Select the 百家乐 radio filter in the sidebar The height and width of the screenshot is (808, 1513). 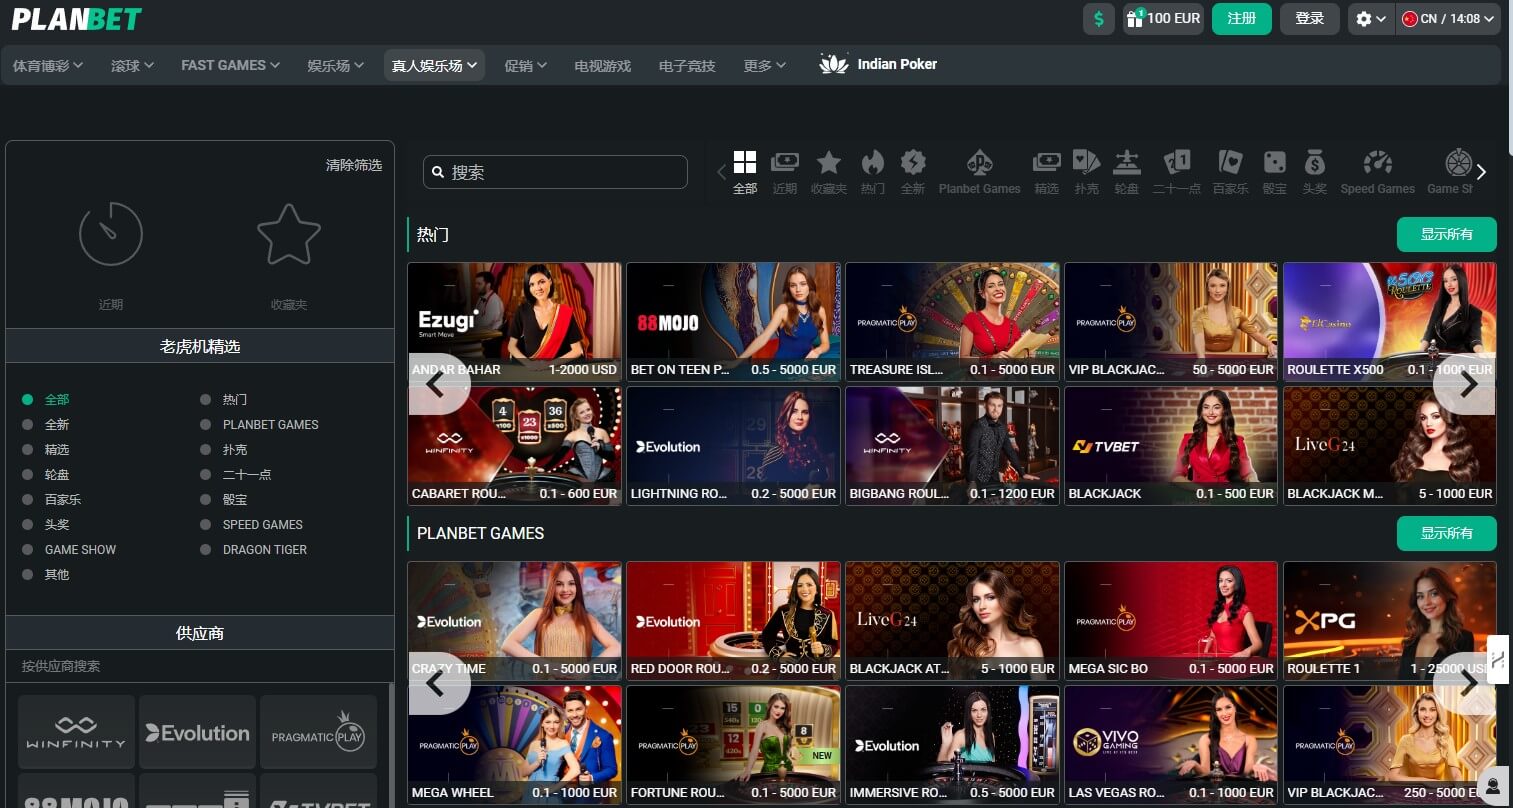tap(28, 499)
